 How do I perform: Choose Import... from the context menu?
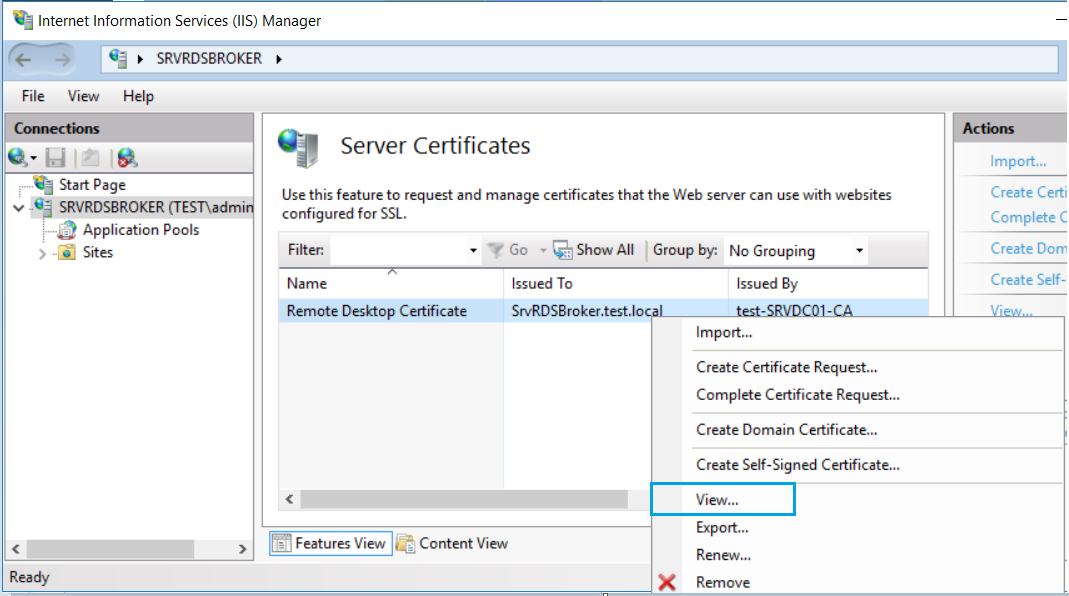(724, 332)
